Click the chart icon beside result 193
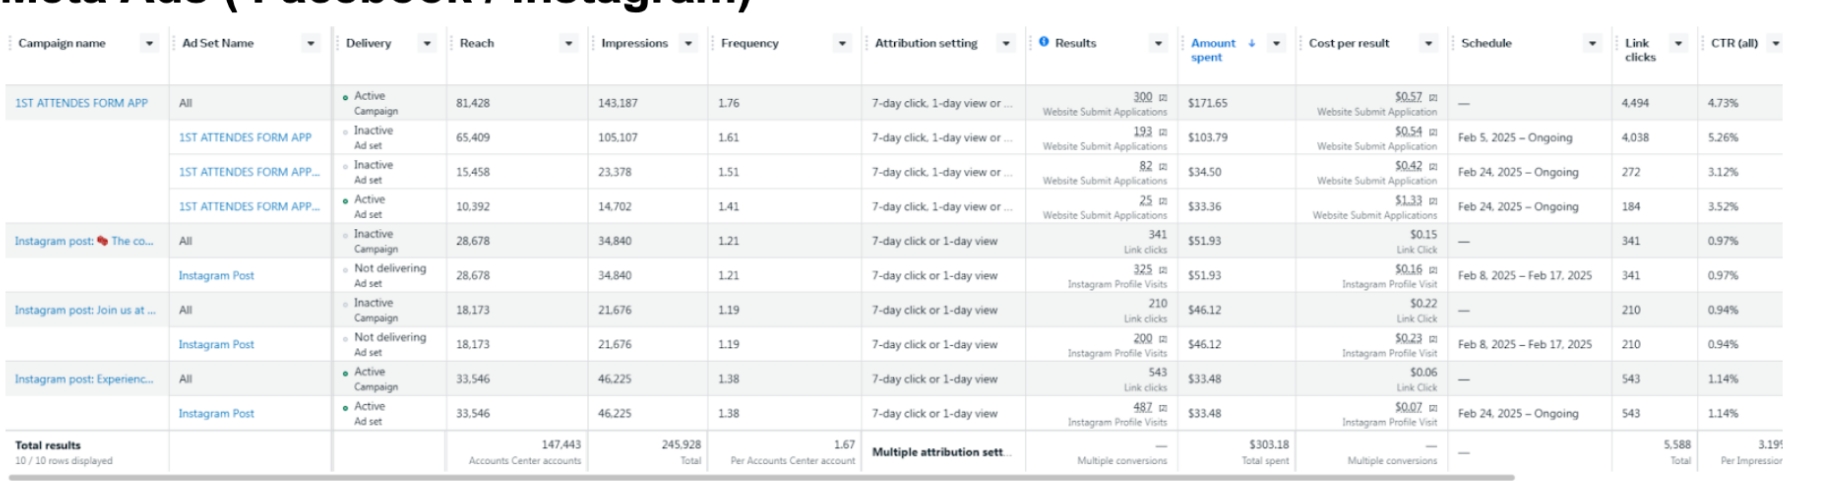 pos(1162,132)
